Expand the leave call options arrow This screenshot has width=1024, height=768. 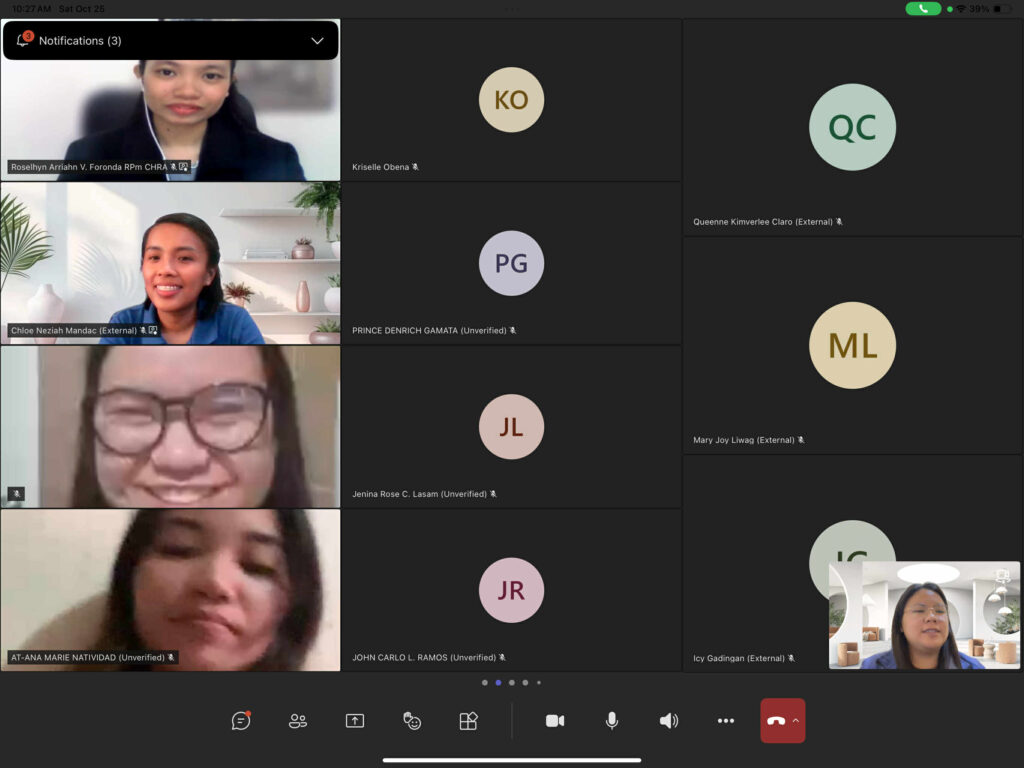796,720
